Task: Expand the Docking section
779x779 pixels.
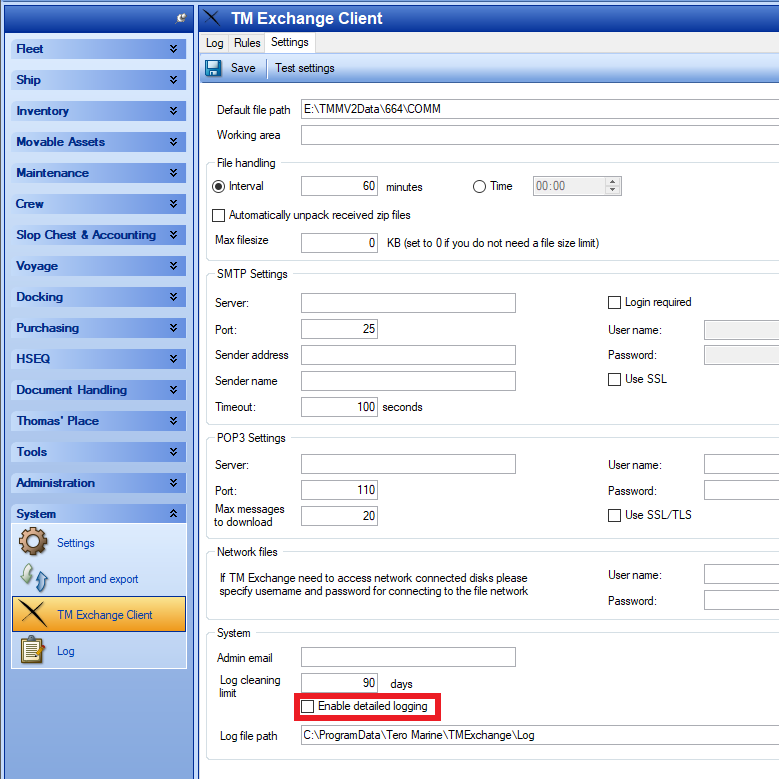Action: coord(98,297)
